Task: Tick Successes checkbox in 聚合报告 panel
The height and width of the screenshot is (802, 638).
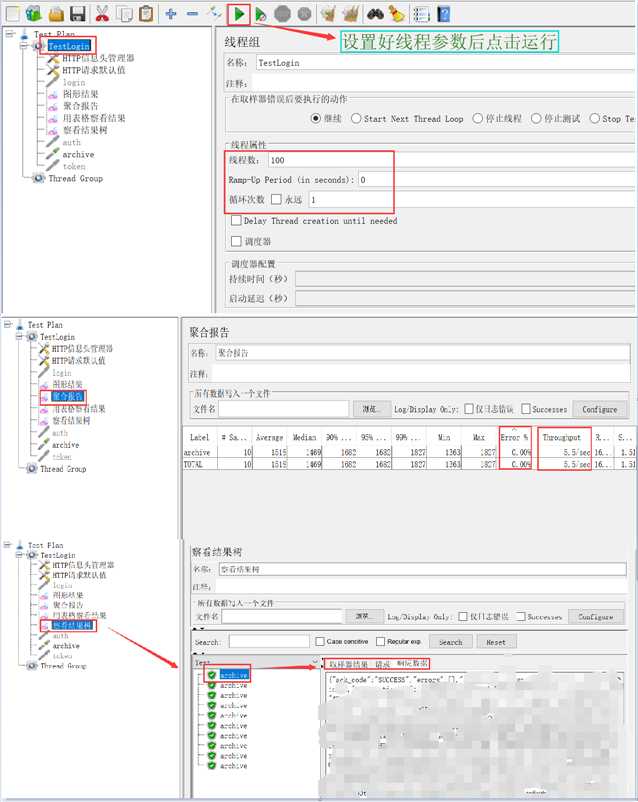Action: tap(525, 409)
